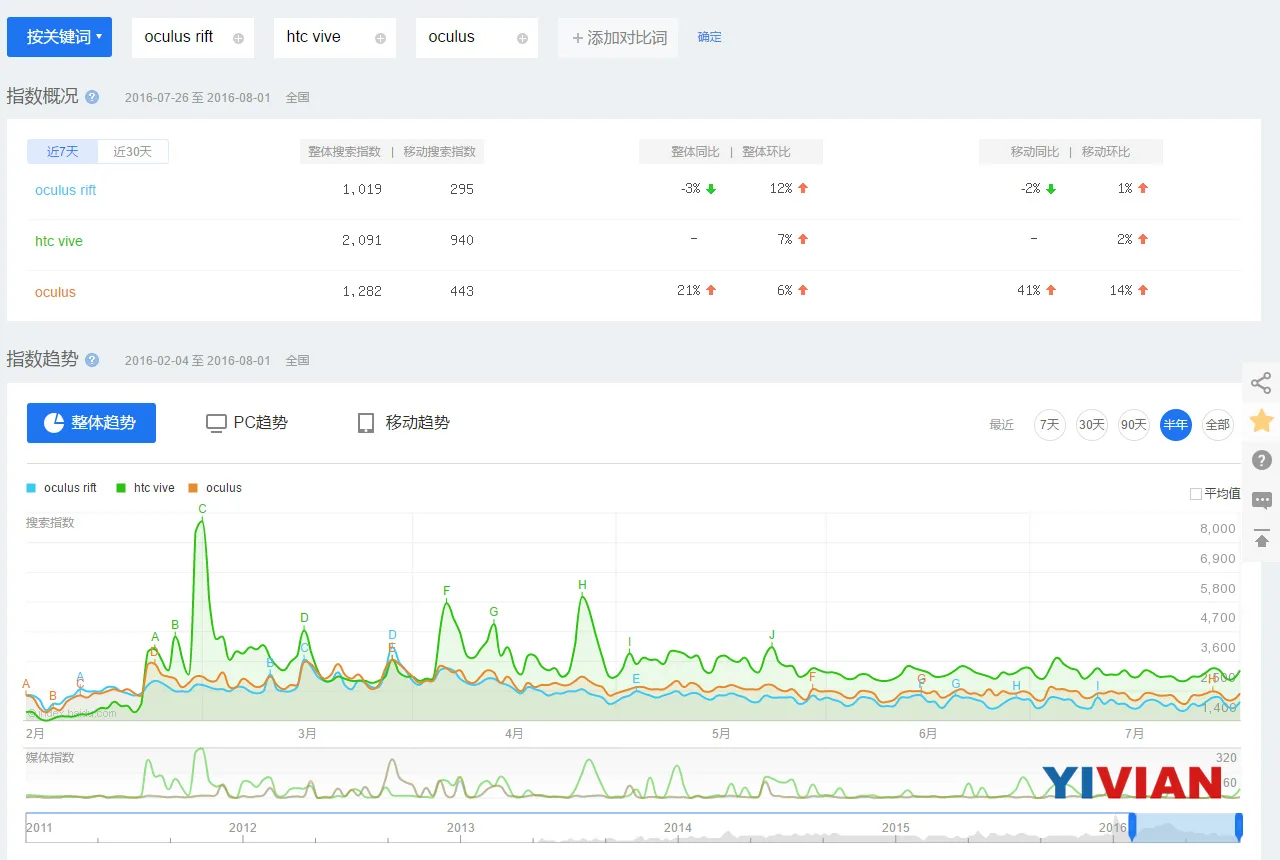The image size is (1280, 860).
Task: Click the question mark icon in sidebar
Action: (x=1261, y=460)
